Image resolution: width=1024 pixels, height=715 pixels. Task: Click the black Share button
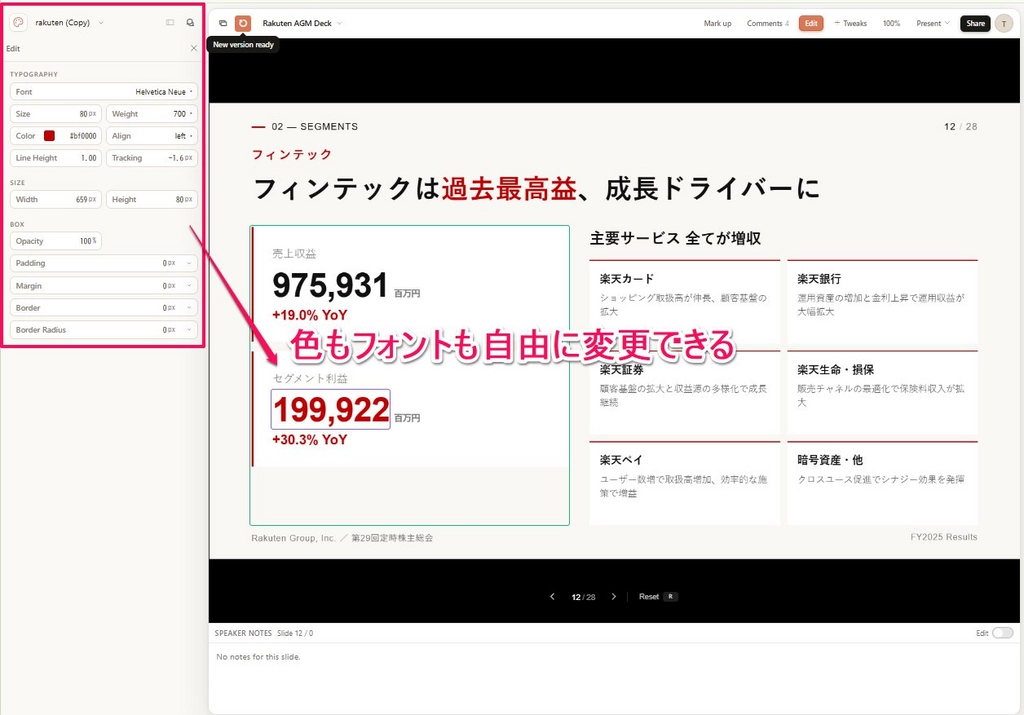(975, 24)
